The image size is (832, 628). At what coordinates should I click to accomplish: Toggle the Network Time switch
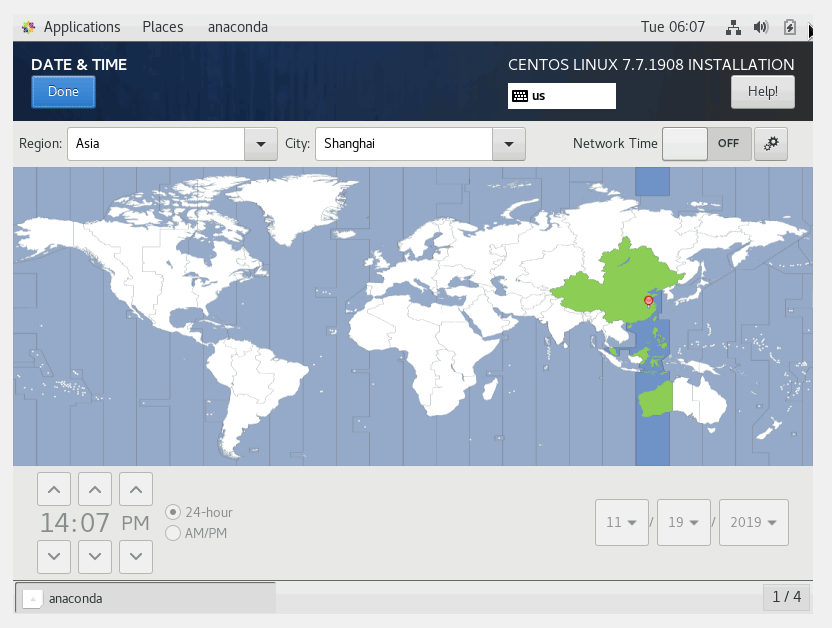pyautogui.click(x=707, y=144)
